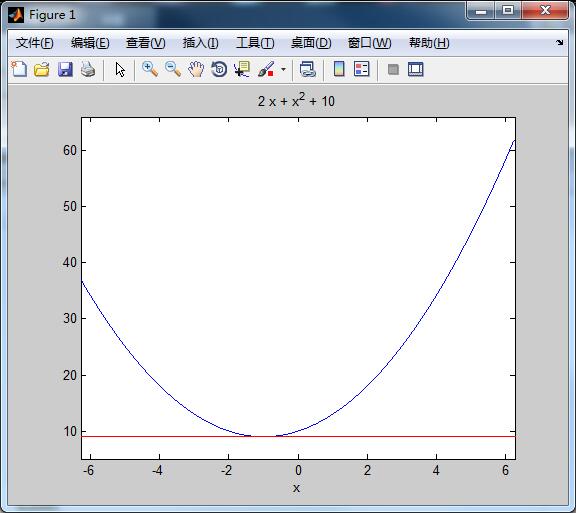Click the Hide Plot Tools icon
The height and width of the screenshot is (513, 576).
click(x=393, y=69)
